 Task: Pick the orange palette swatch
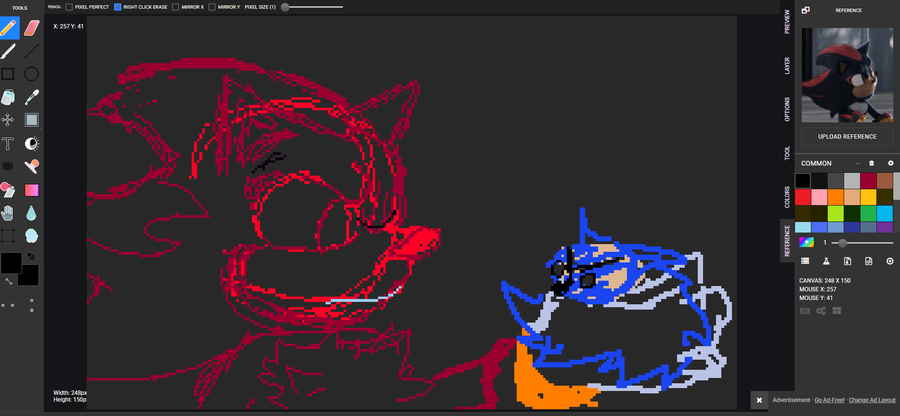click(835, 197)
